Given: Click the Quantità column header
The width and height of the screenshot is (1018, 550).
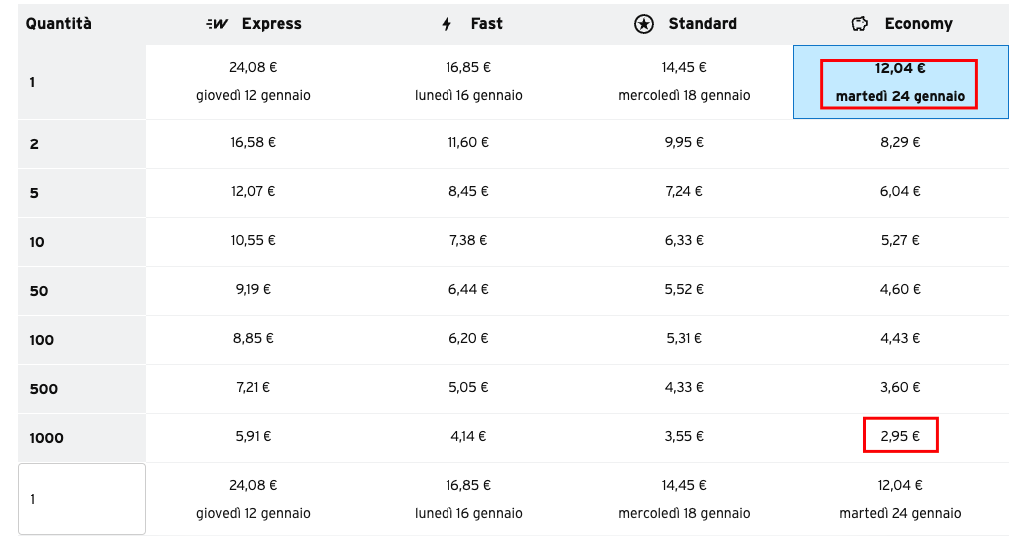Looking at the screenshot, I should [58, 24].
